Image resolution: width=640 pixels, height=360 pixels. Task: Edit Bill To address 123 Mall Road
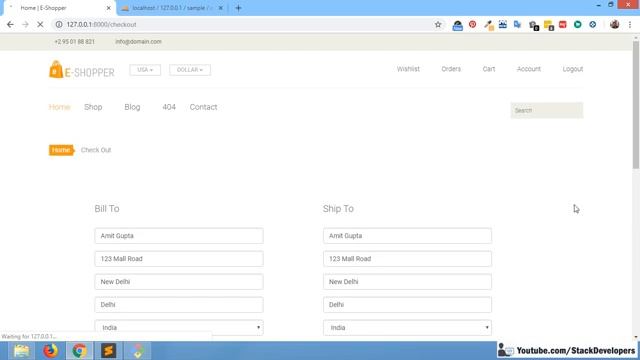coord(179,258)
